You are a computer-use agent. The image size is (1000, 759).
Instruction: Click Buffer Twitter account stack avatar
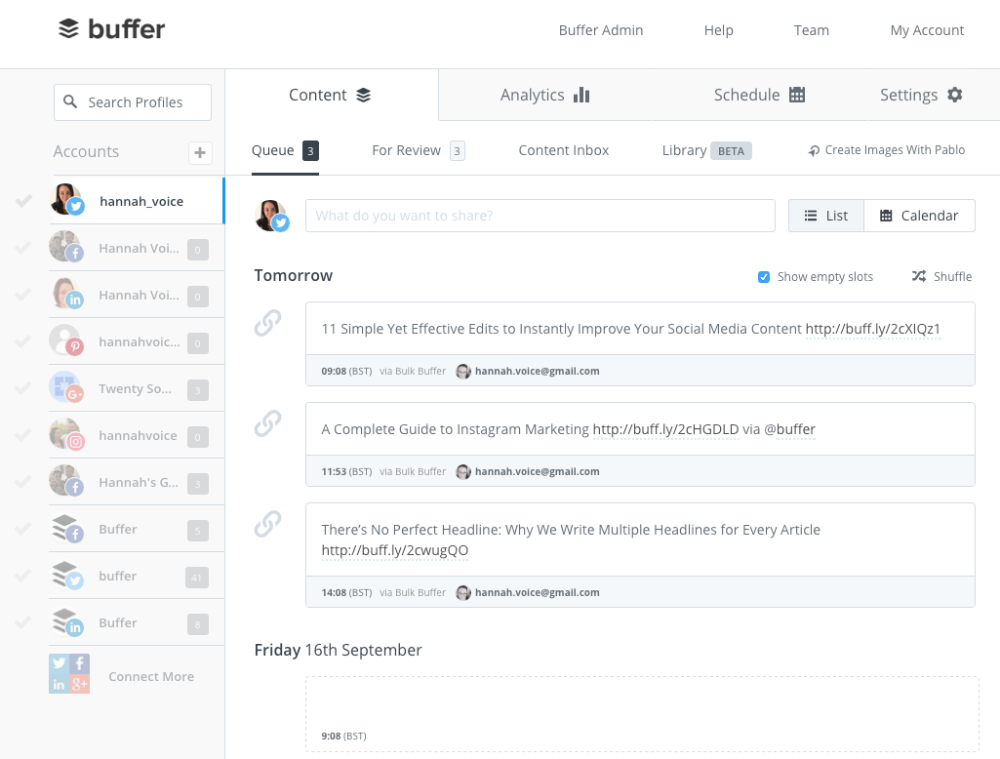67,575
